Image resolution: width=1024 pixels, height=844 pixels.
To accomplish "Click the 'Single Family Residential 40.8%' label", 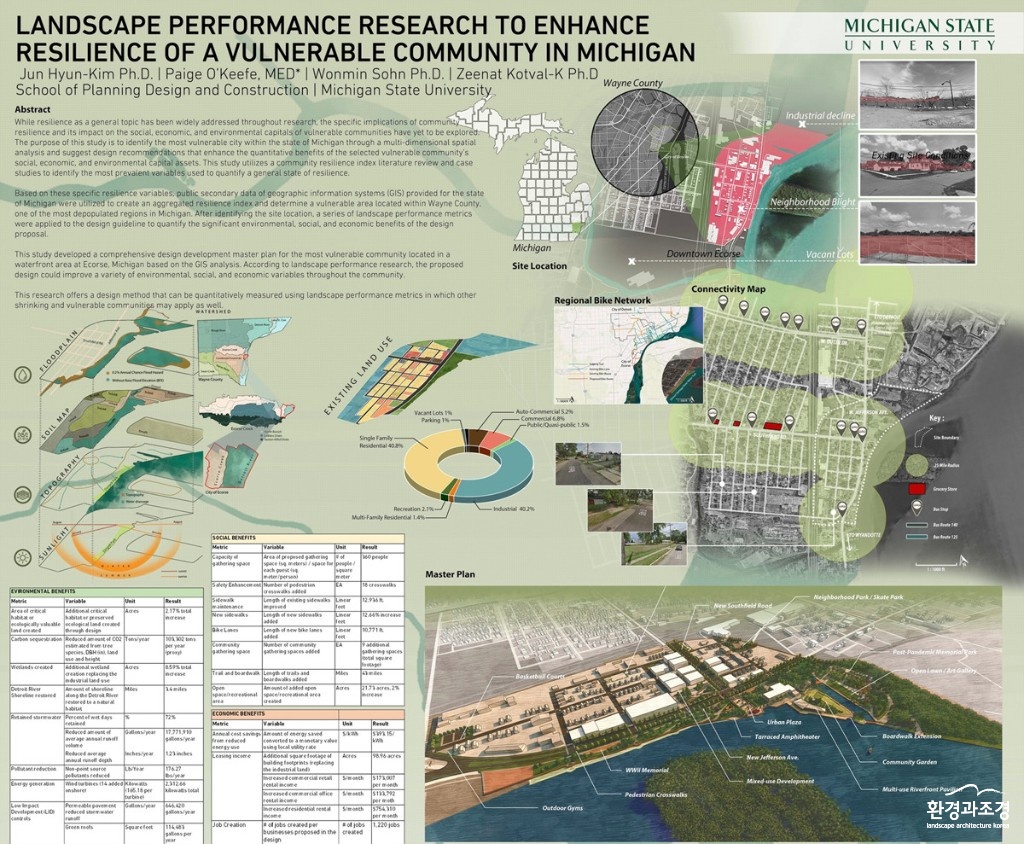I will point(381,442).
